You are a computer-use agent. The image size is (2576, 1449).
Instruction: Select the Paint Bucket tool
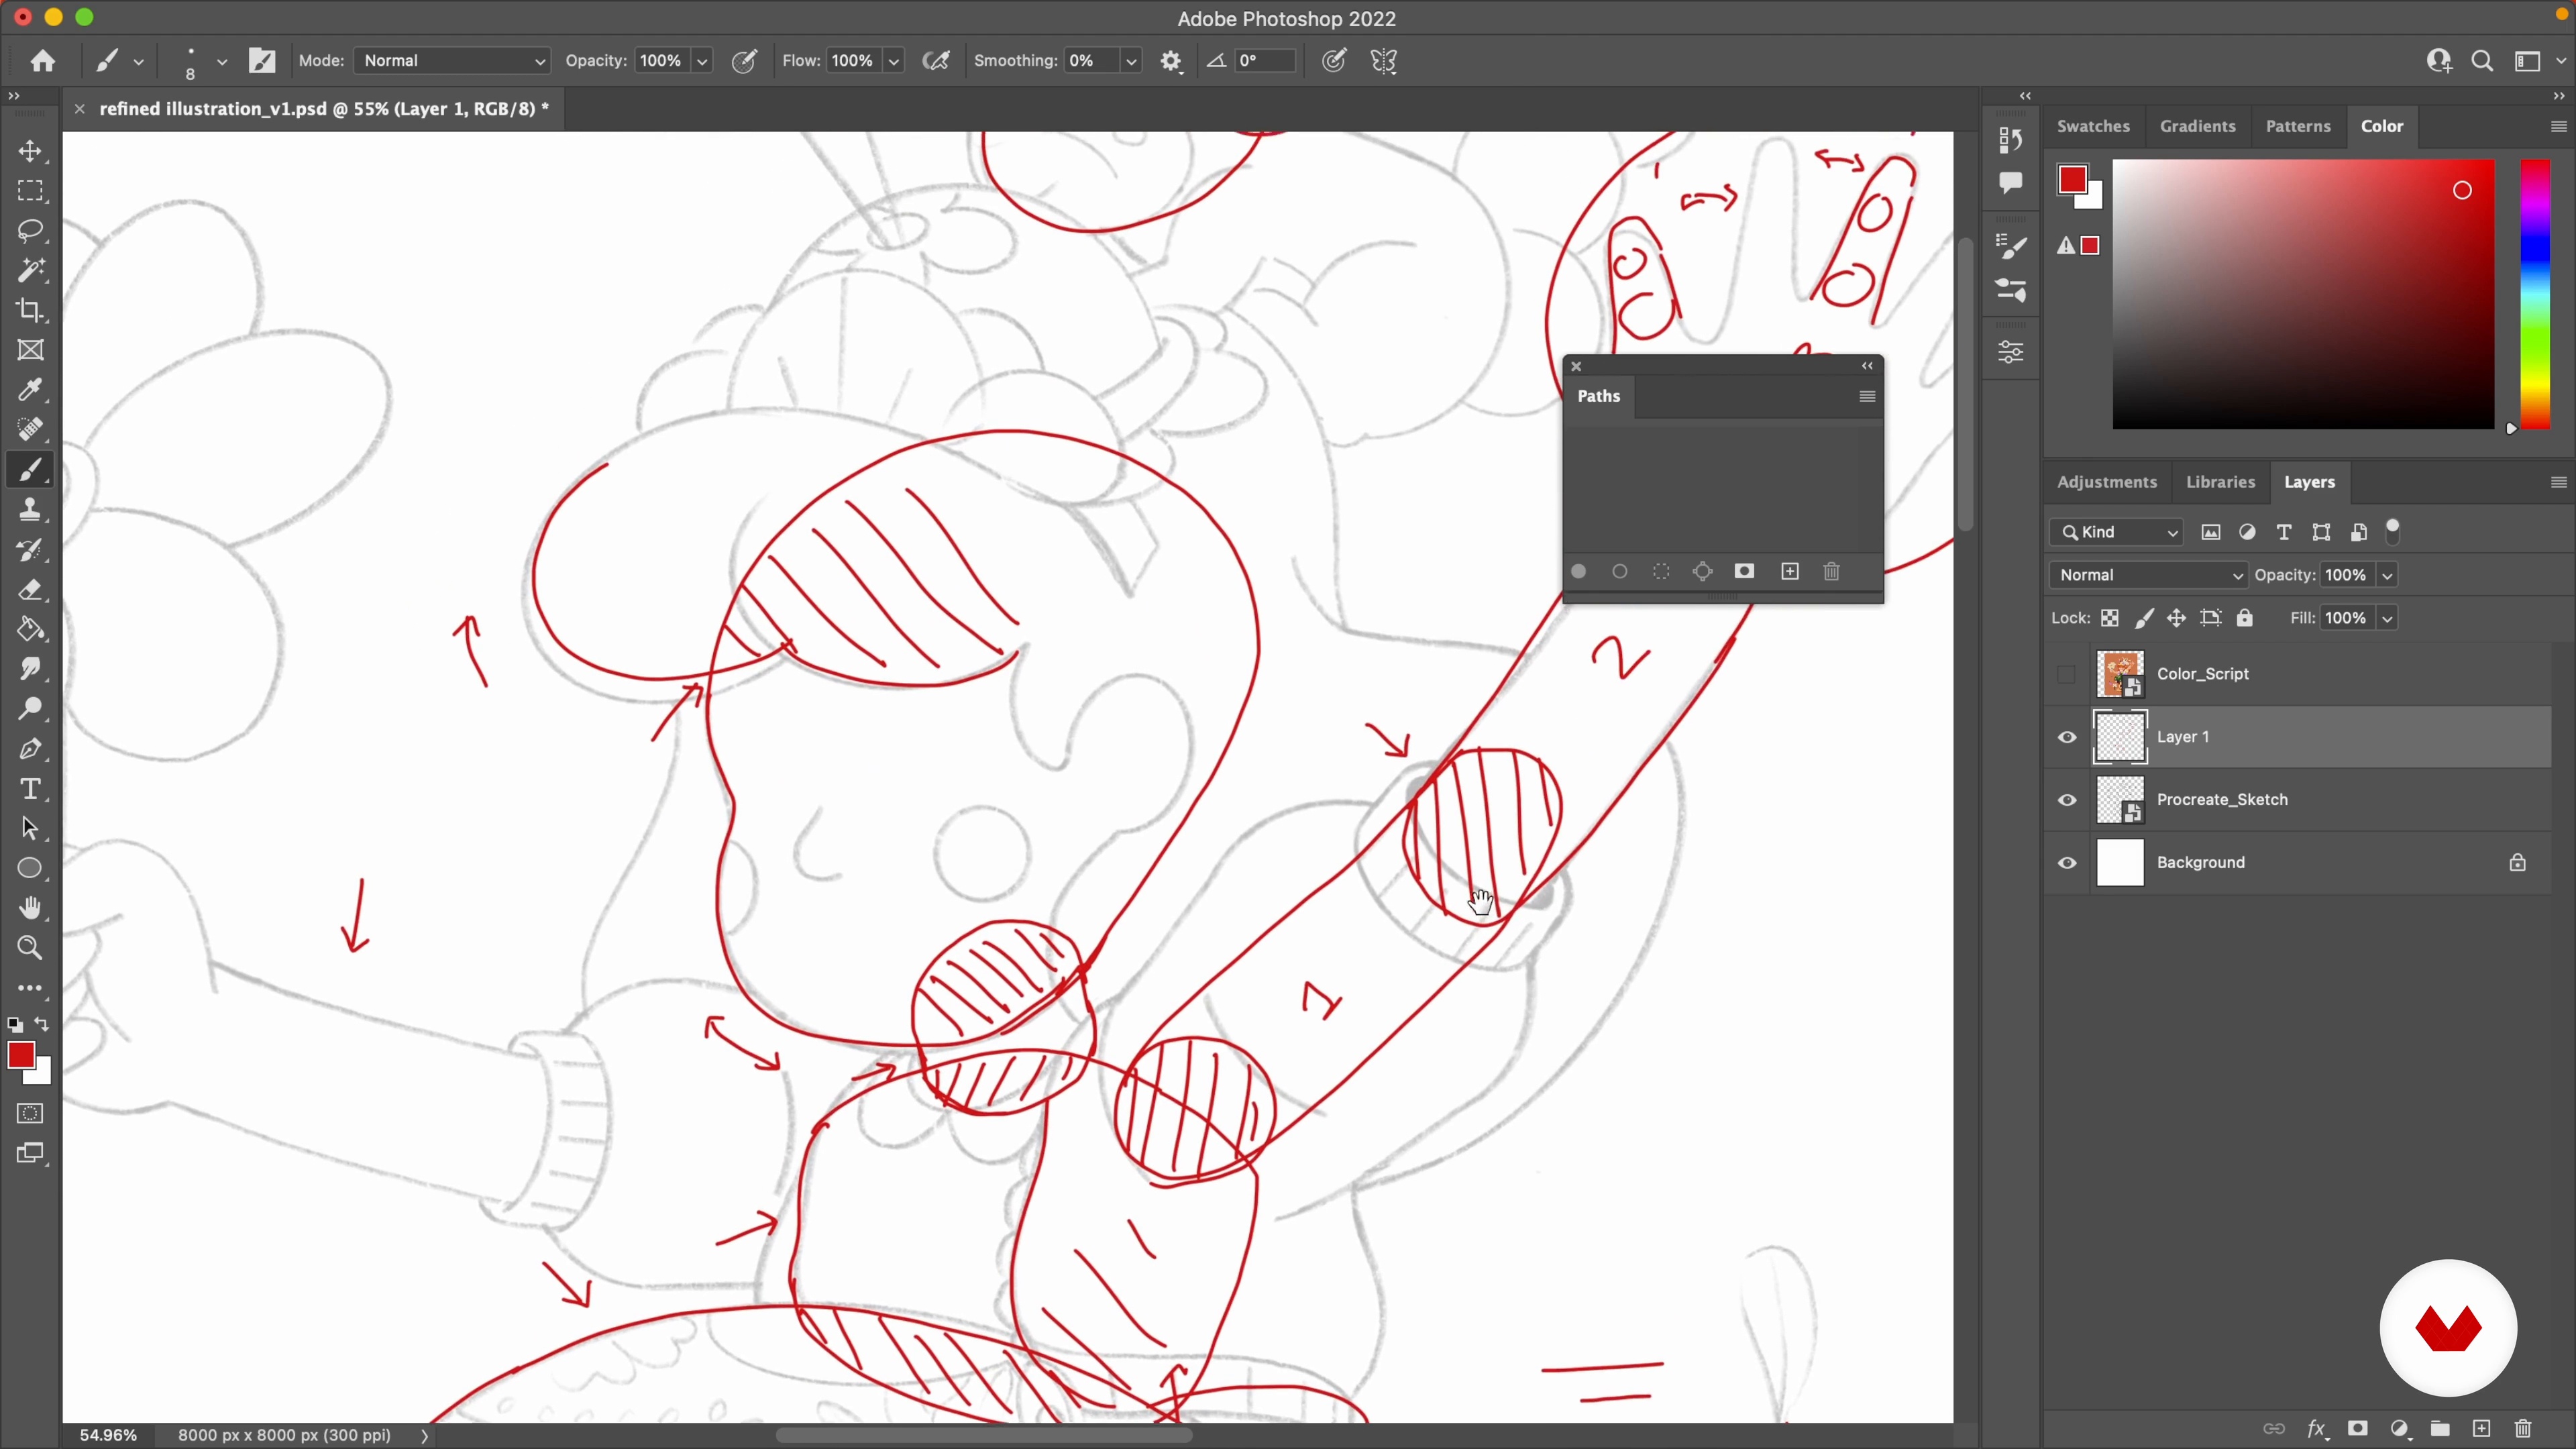(x=30, y=630)
